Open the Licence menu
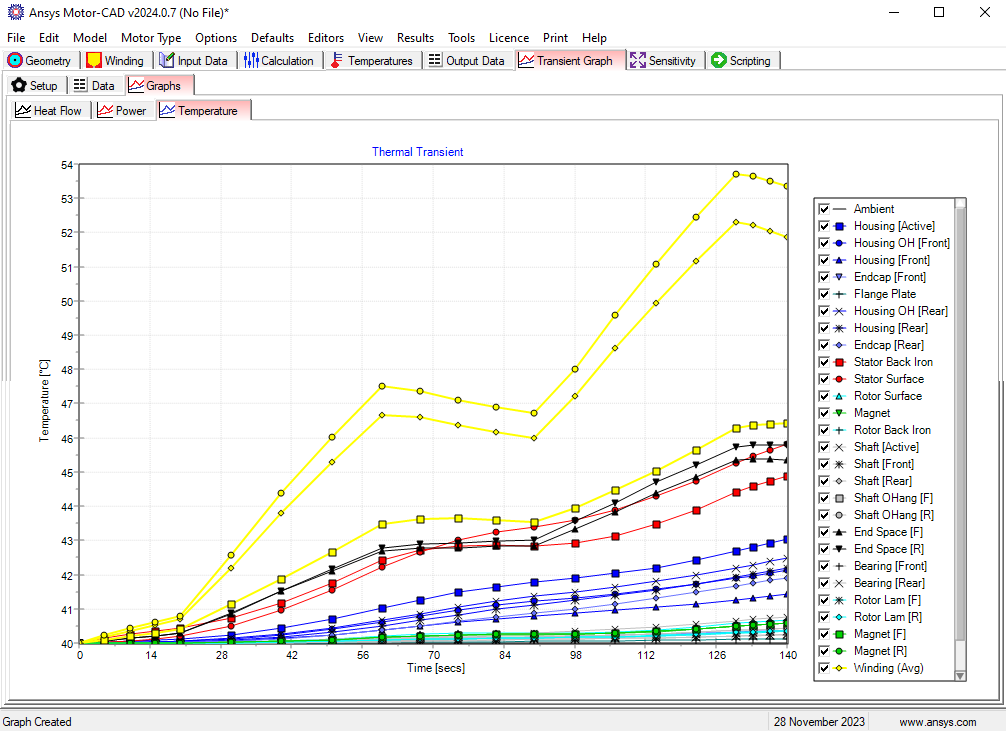 (509, 38)
